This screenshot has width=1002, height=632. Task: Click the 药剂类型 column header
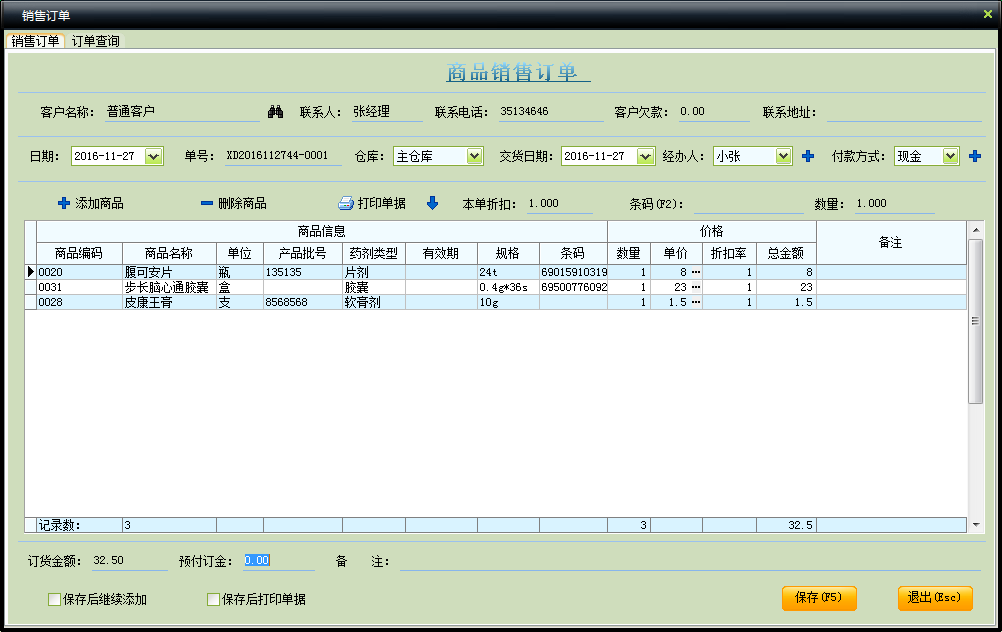pos(374,254)
